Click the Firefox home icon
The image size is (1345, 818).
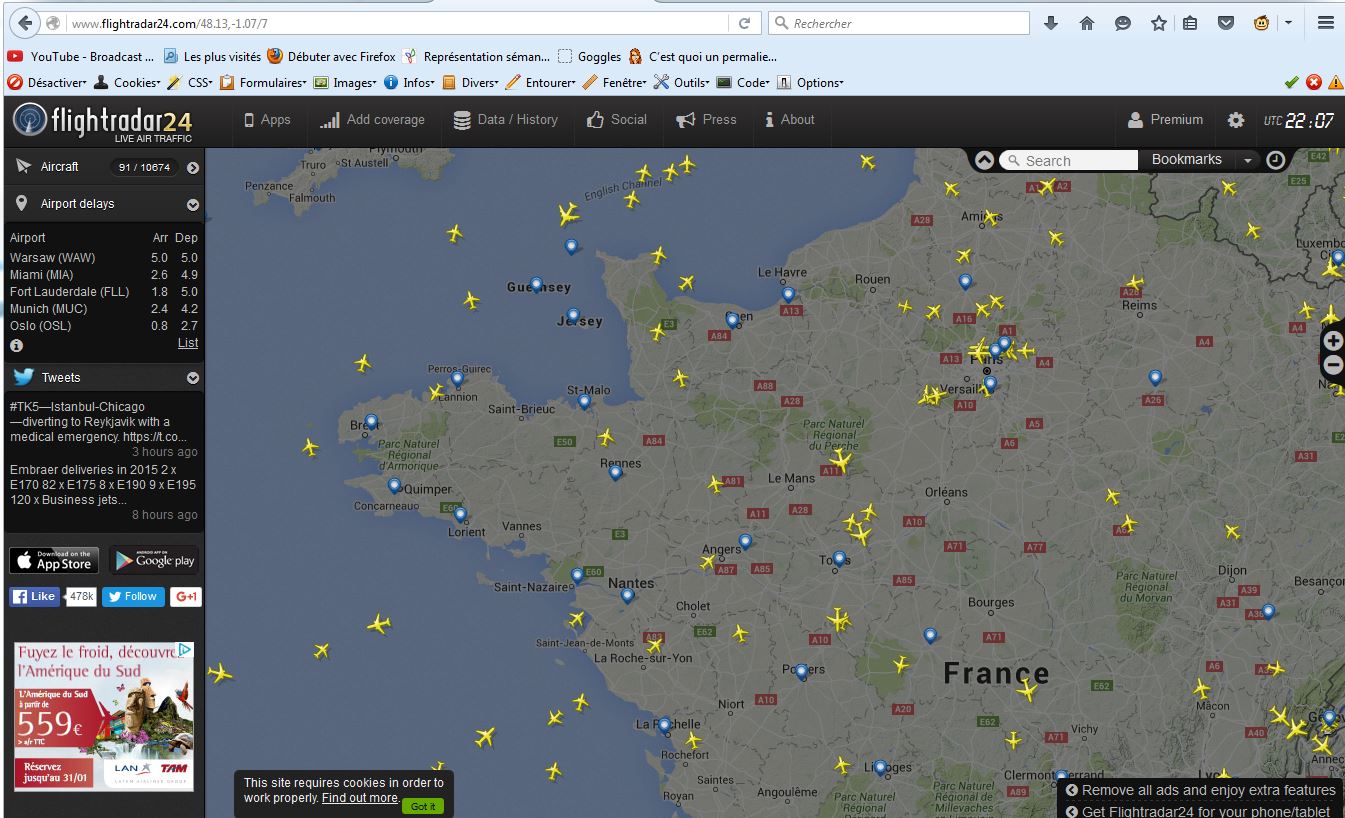[x=1086, y=23]
